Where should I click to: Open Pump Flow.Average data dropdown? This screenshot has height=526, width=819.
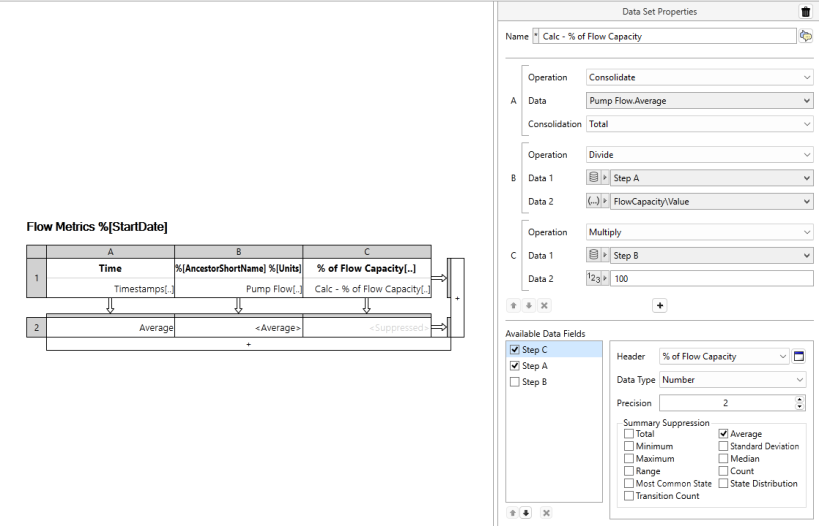[x=699, y=100]
